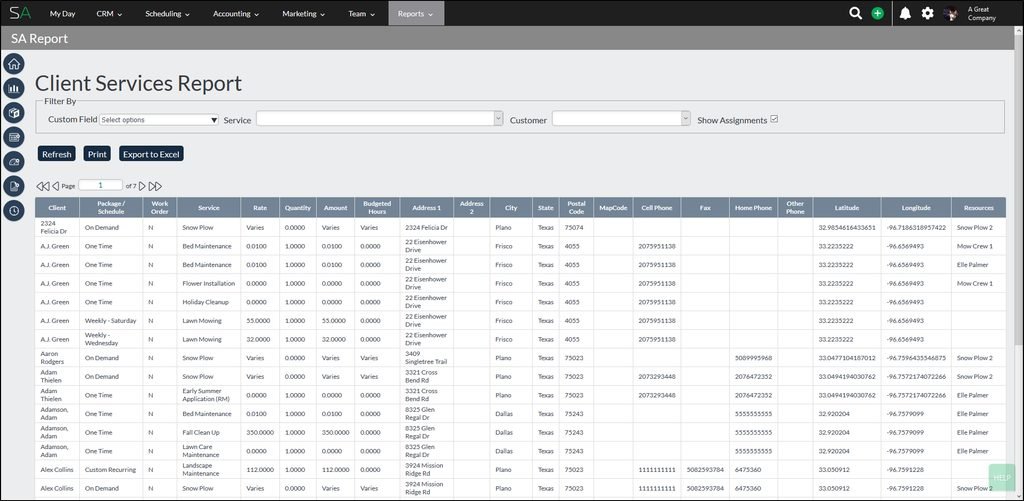
Task: Click the 32.9854616433651 latitude cell
Action: tap(847, 227)
